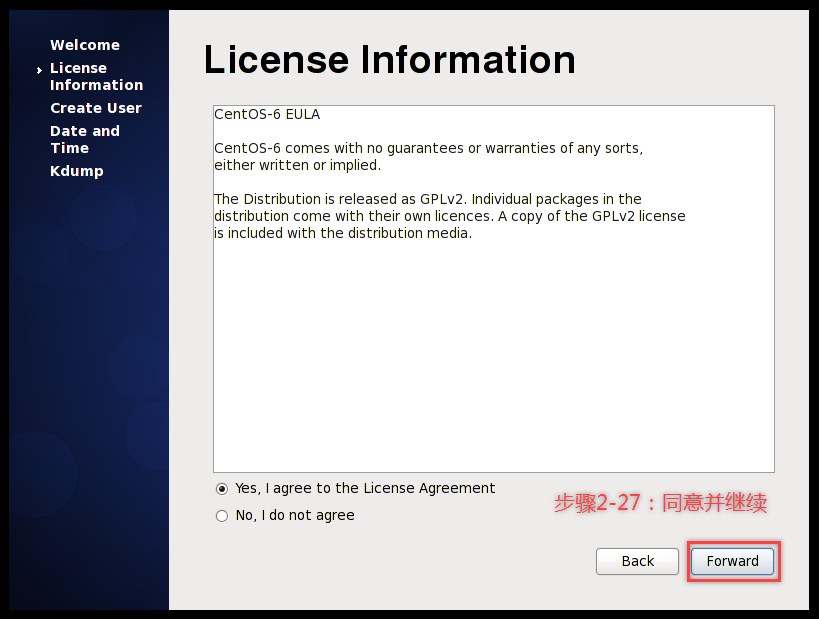Open Date and Time sidebar step
819x619 pixels.
coord(85,139)
